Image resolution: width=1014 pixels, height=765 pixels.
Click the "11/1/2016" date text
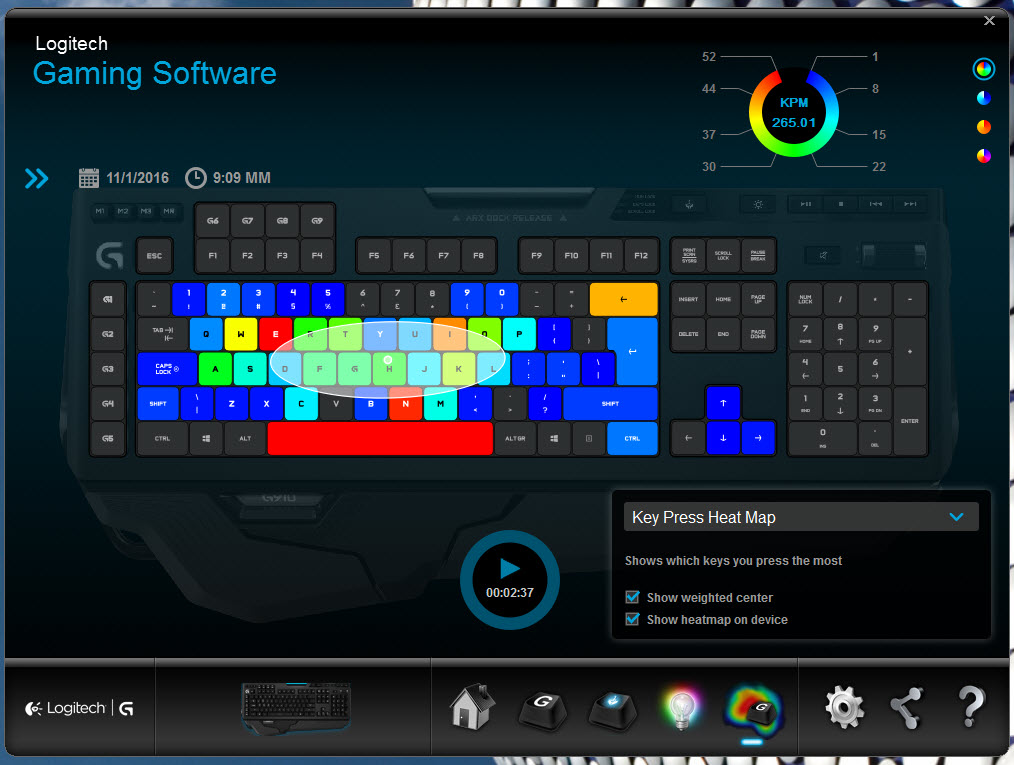tap(137, 178)
